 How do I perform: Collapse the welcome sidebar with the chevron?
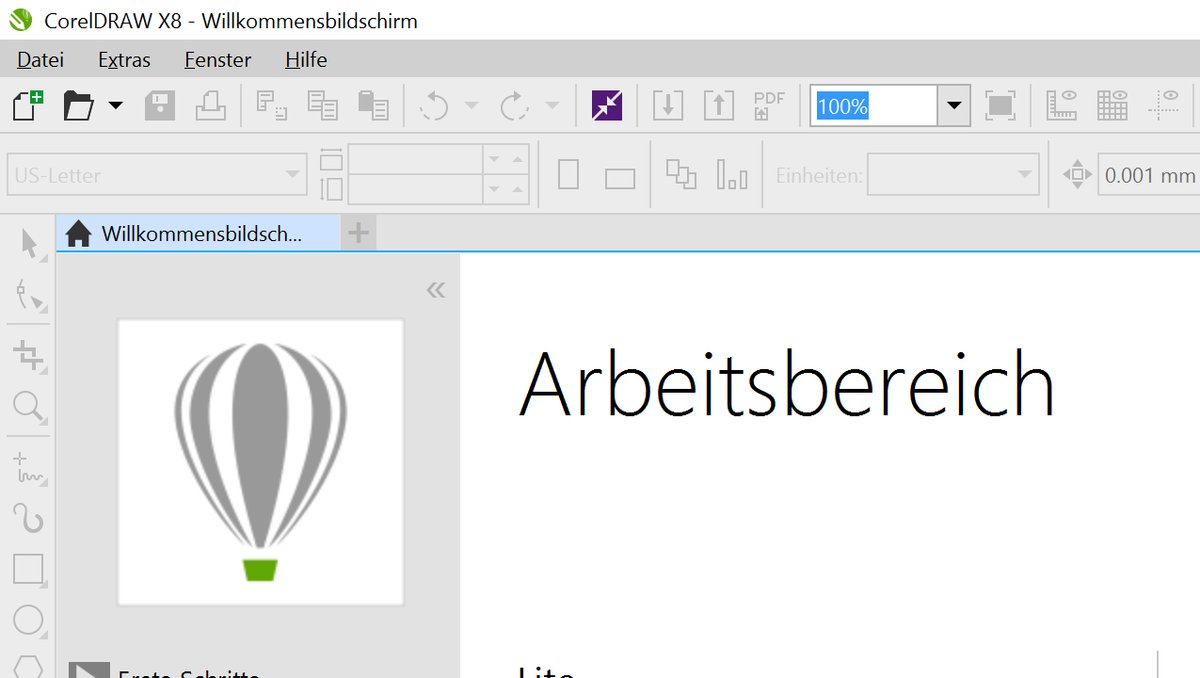(435, 288)
